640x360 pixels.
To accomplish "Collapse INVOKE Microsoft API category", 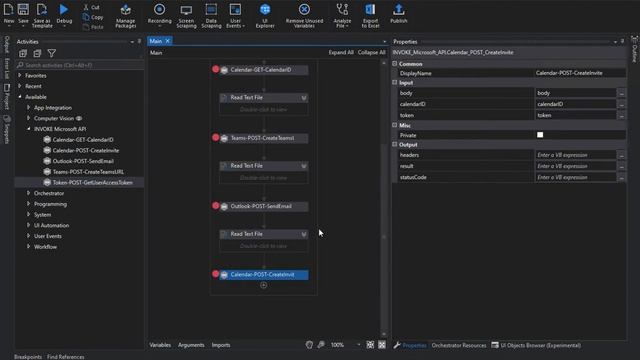I will pyautogui.click(x=28, y=129).
